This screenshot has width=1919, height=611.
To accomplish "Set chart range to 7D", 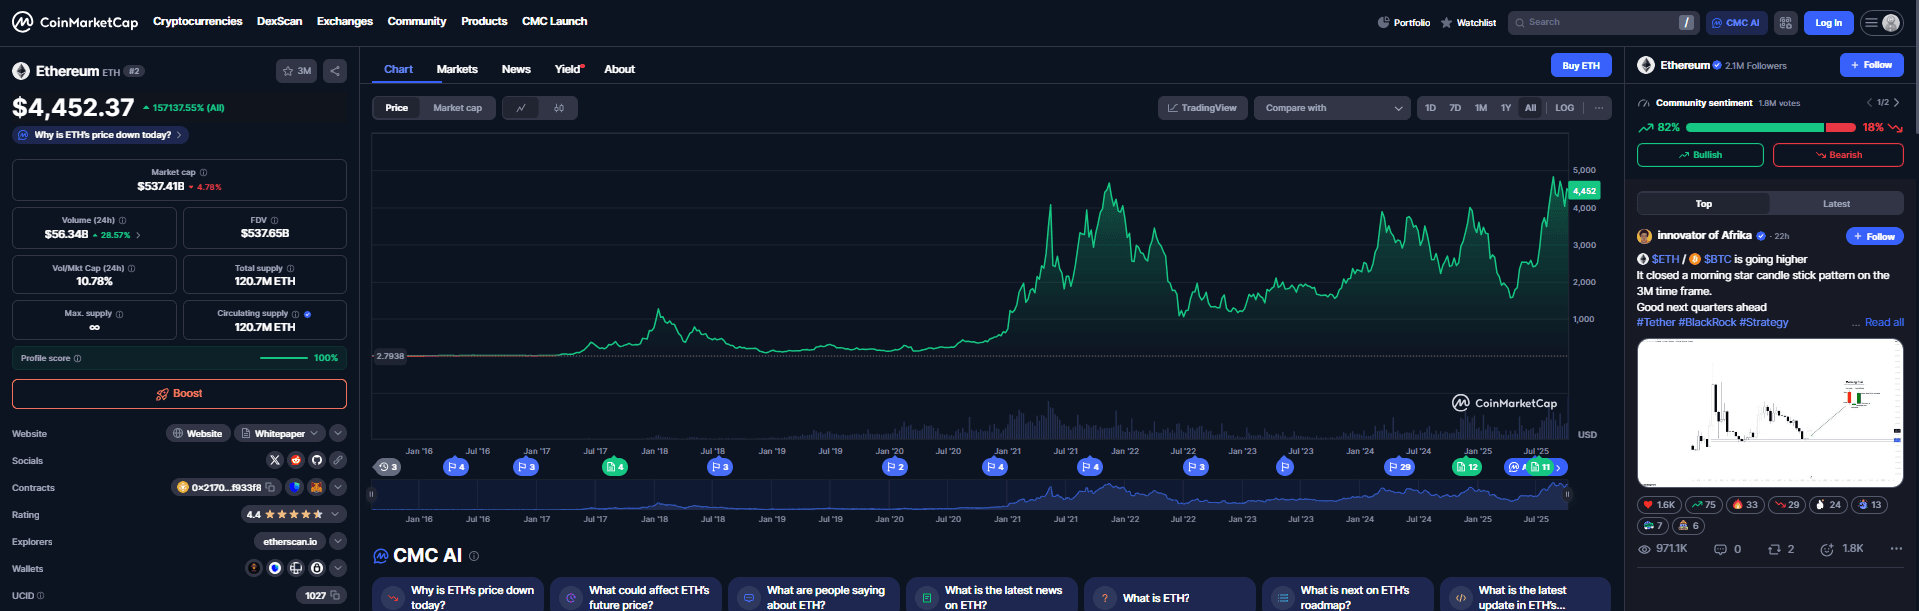I will (x=1455, y=108).
